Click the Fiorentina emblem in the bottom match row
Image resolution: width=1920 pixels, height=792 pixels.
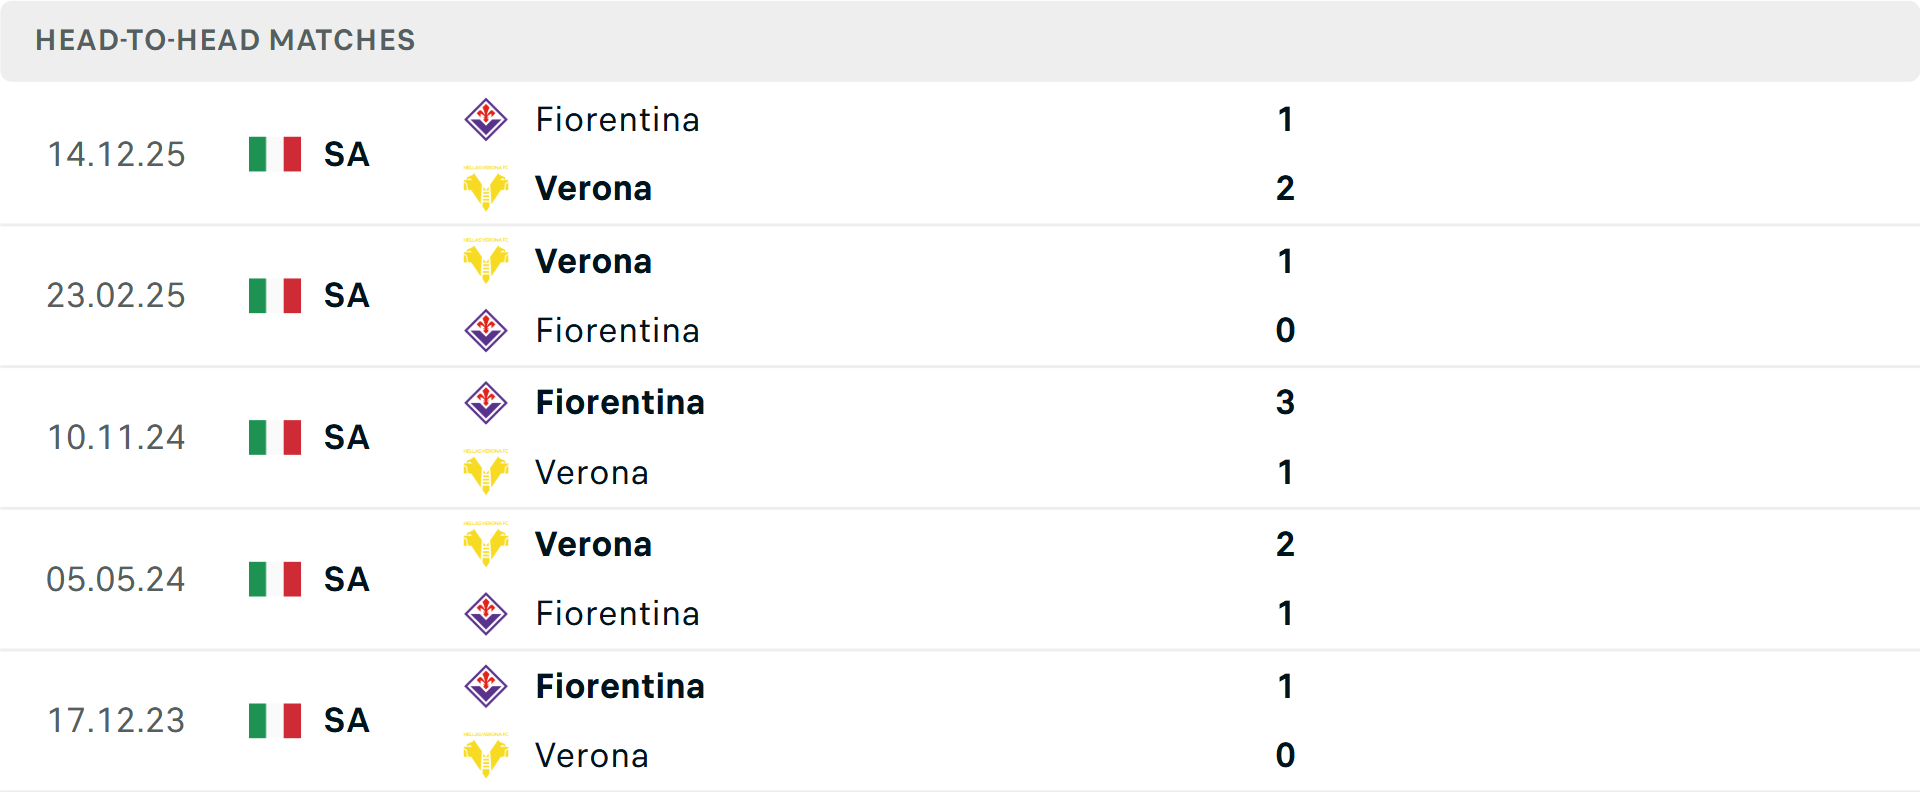click(x=486, y=686)
